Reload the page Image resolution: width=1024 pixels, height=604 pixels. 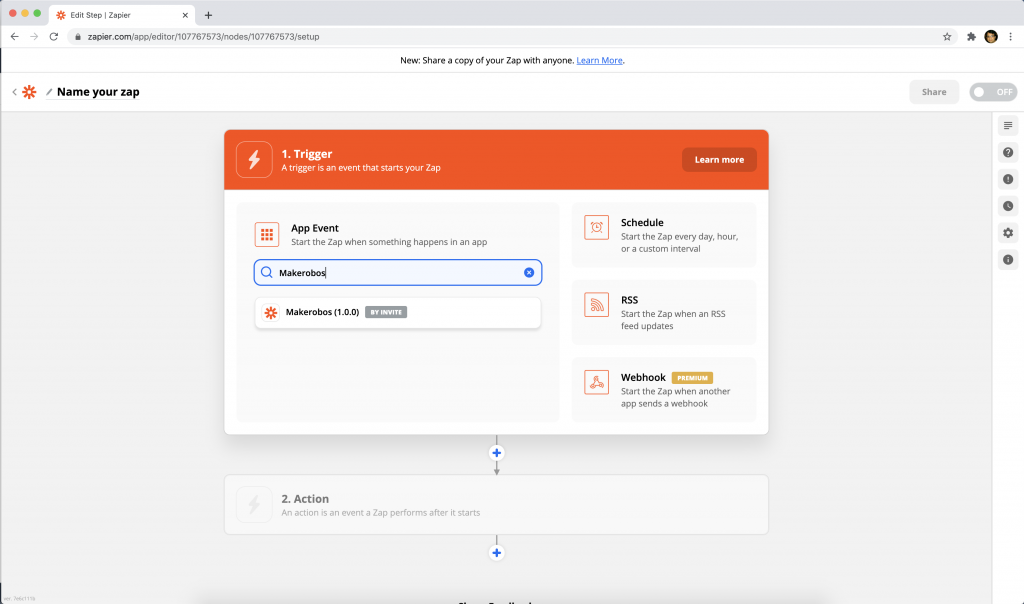(x=54, y=37)
